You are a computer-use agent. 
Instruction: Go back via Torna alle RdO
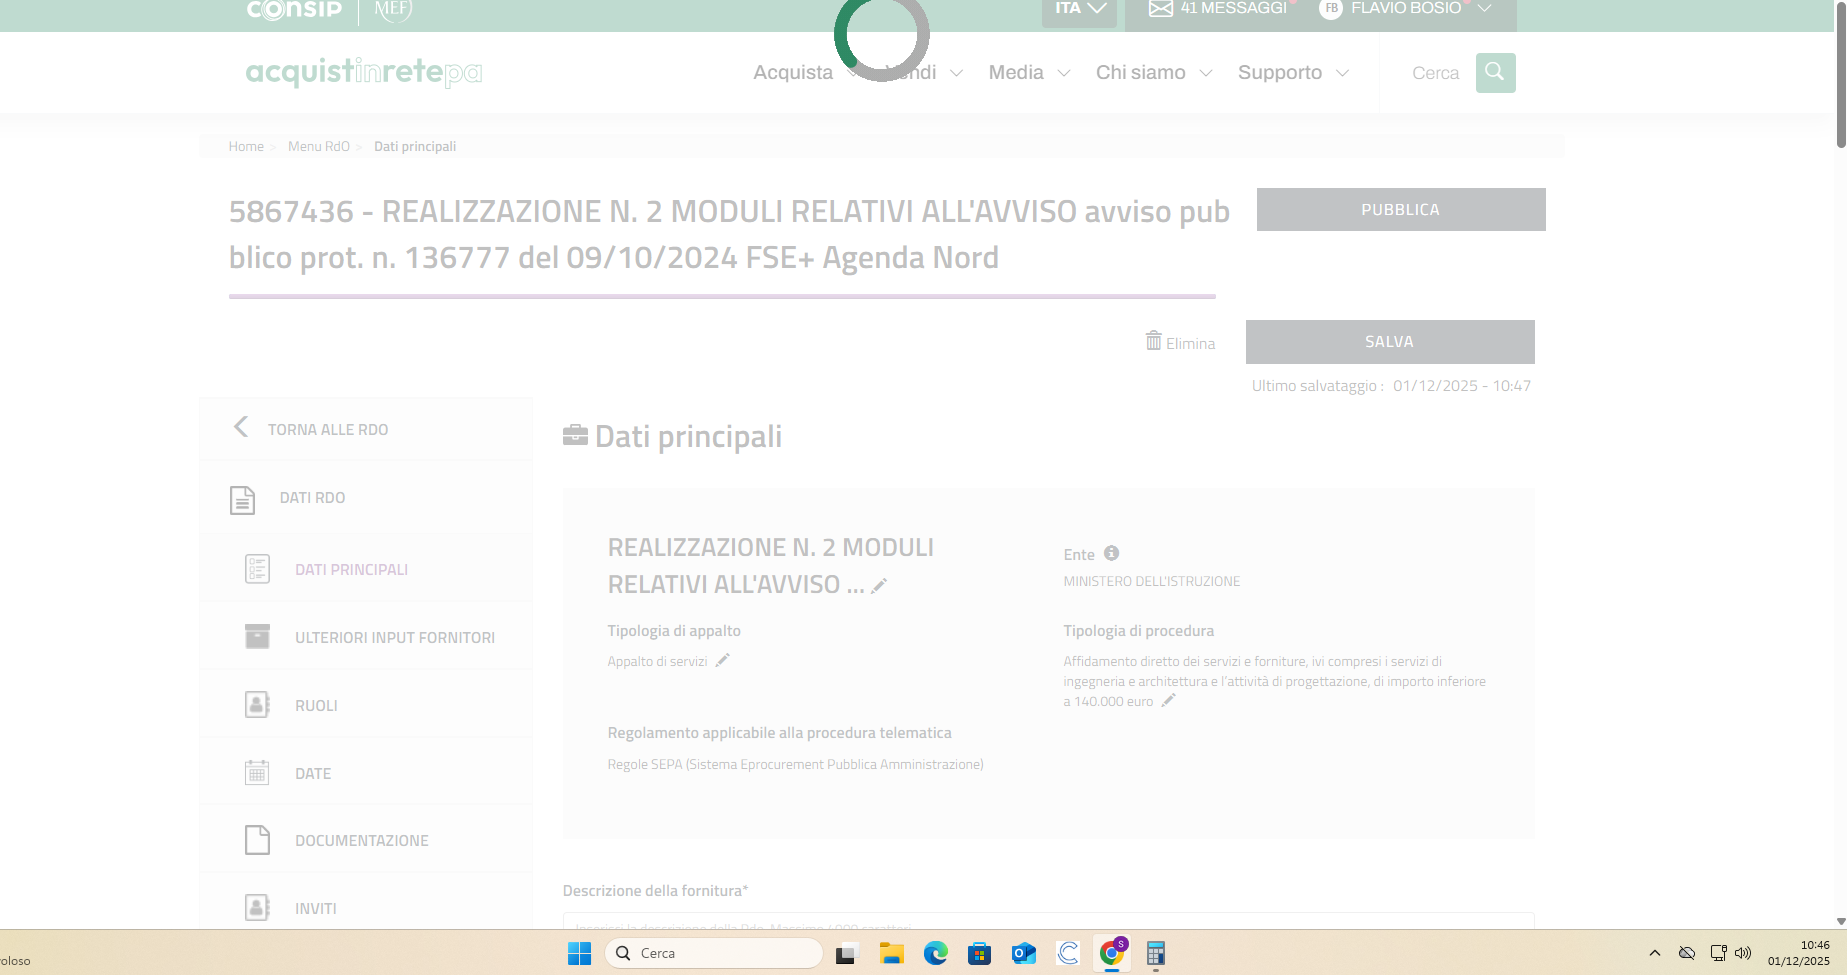tap(327, 429)
